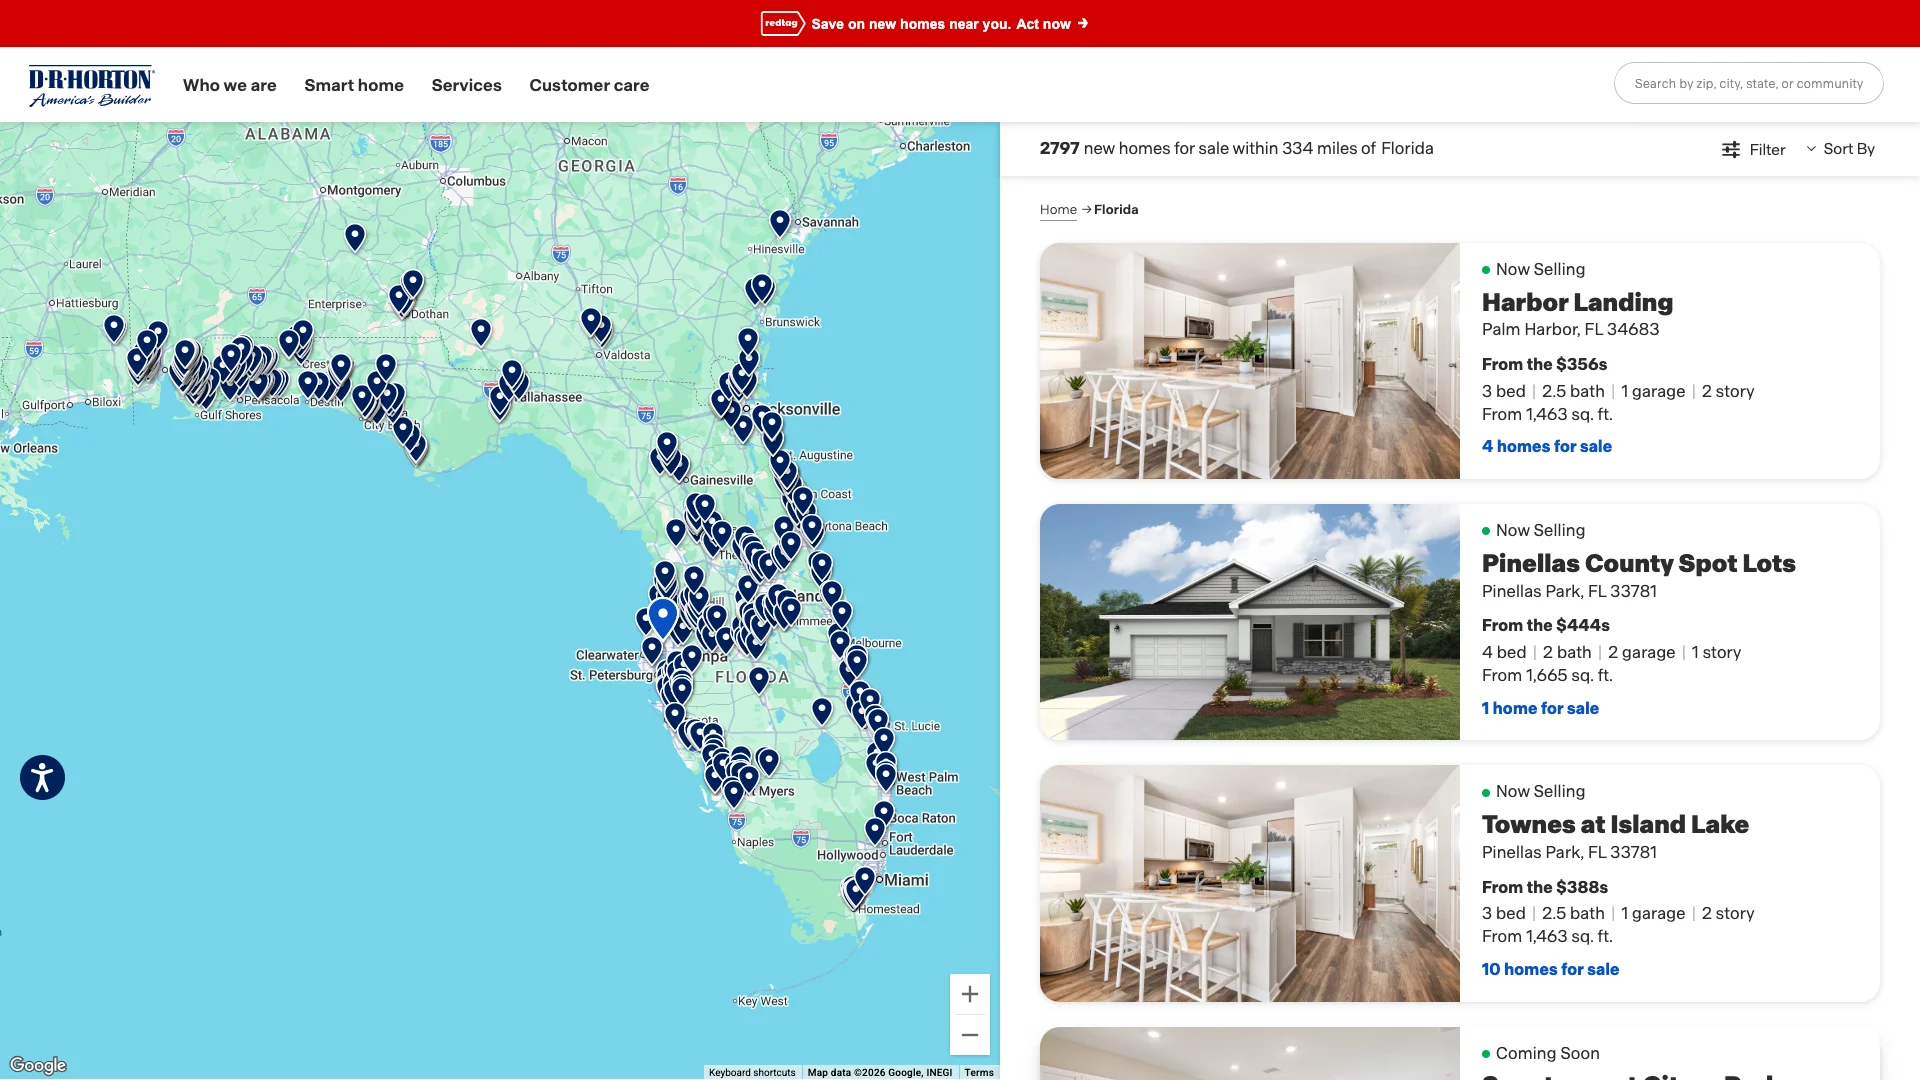Open the Filter panel via its sliders icon
The image size is (1920, 1080).
pyautogui.click(x=1733, y=148)
